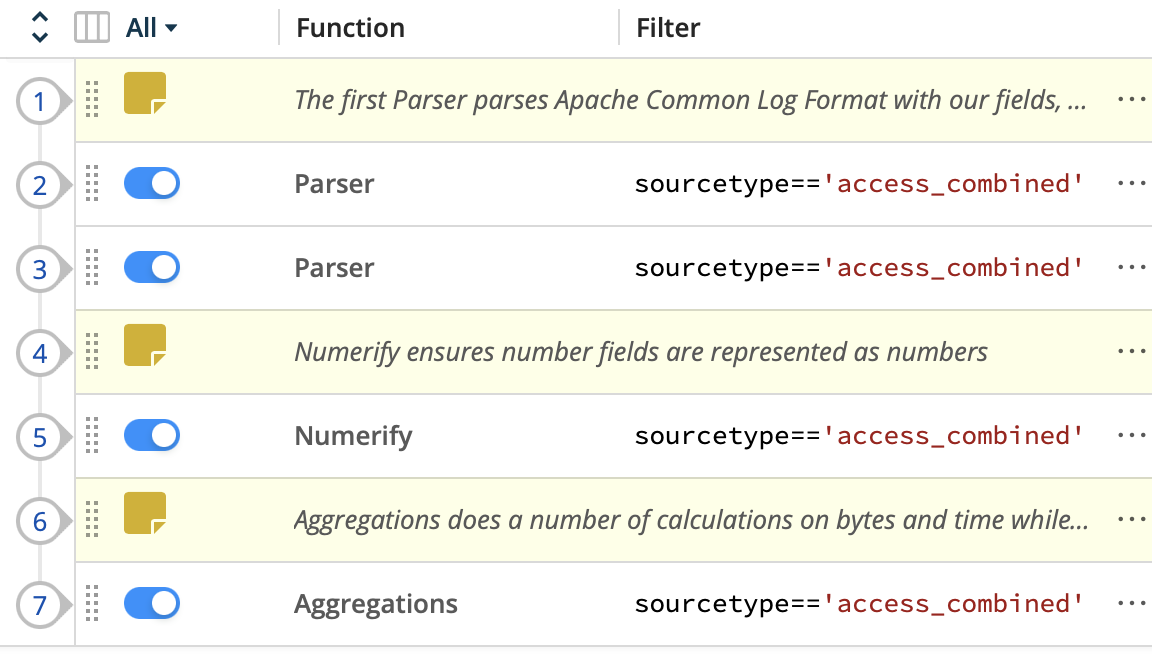Click the drag handle on the Aggregations row
The image size is (1152, 657).
click(x=92, y=604)
